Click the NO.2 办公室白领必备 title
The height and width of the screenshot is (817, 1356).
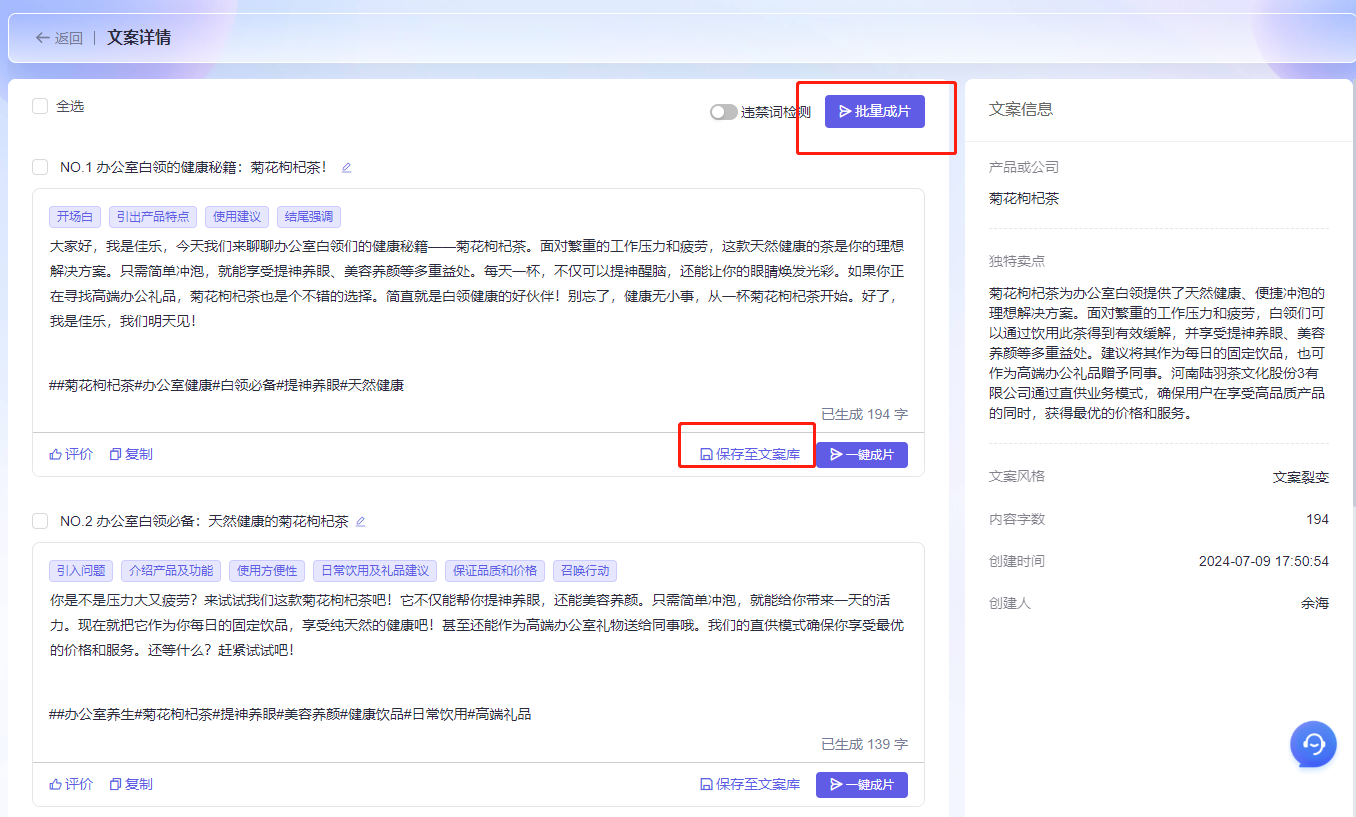click(x=204, y=521)
